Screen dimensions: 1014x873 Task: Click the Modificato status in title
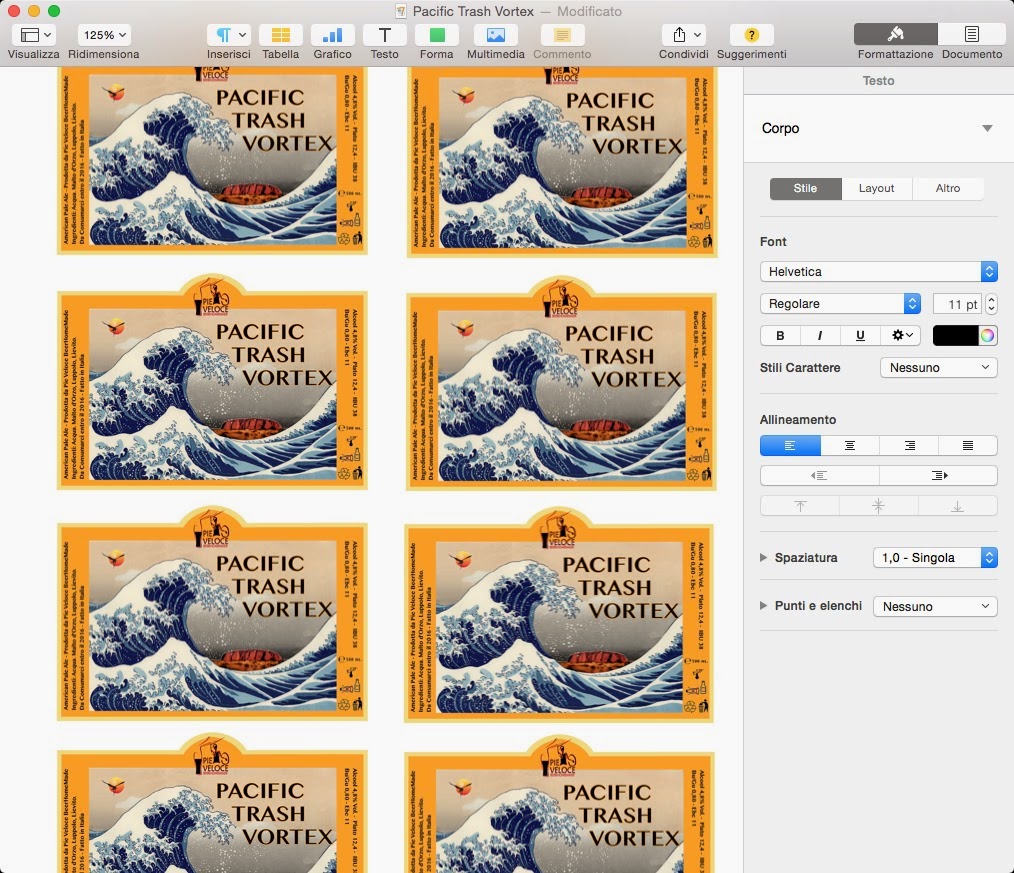tap(589, 12)
